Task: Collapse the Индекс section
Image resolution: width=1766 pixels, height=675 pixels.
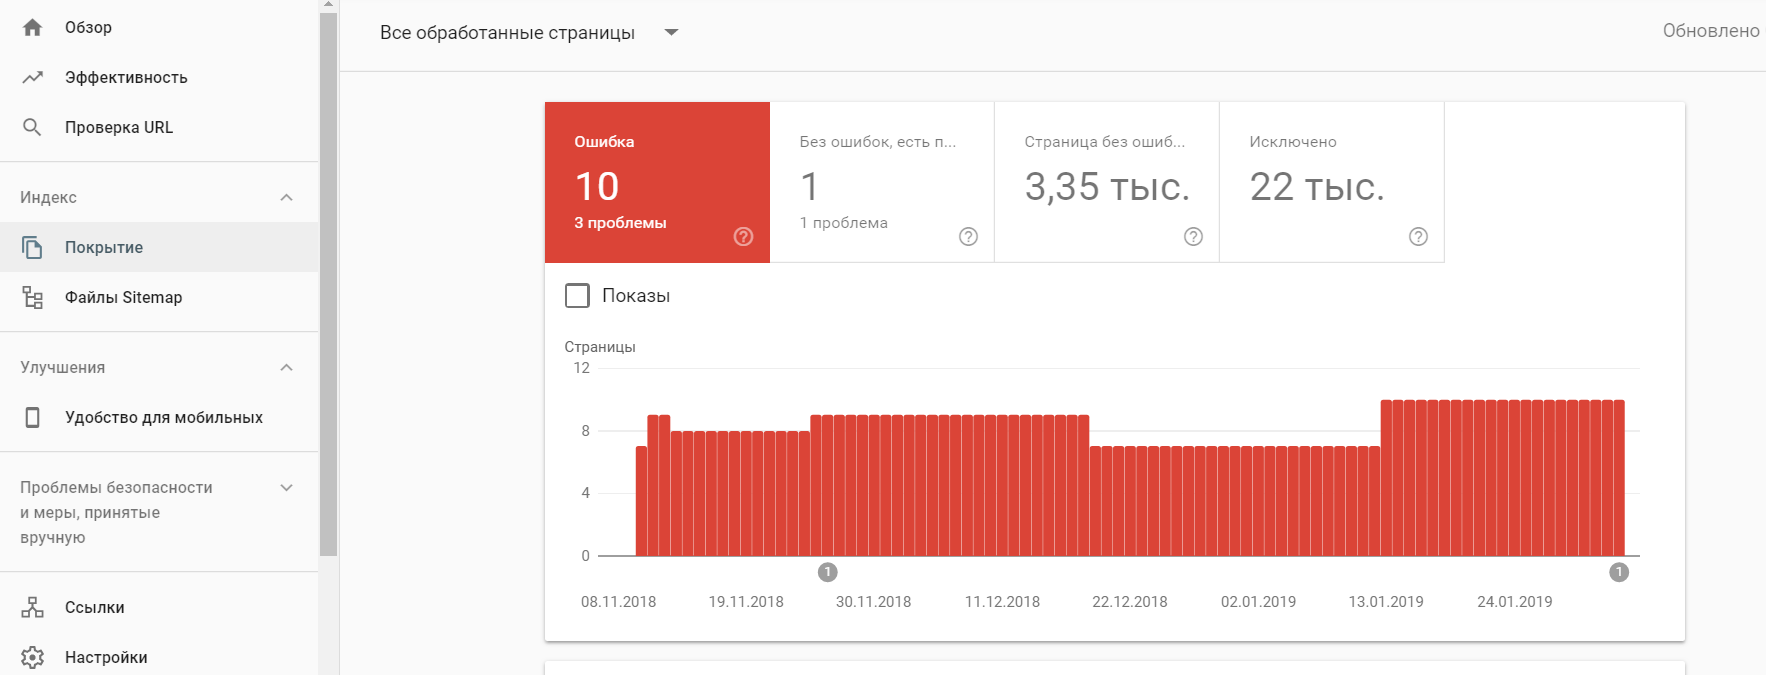Action: (x=286, y=197)
